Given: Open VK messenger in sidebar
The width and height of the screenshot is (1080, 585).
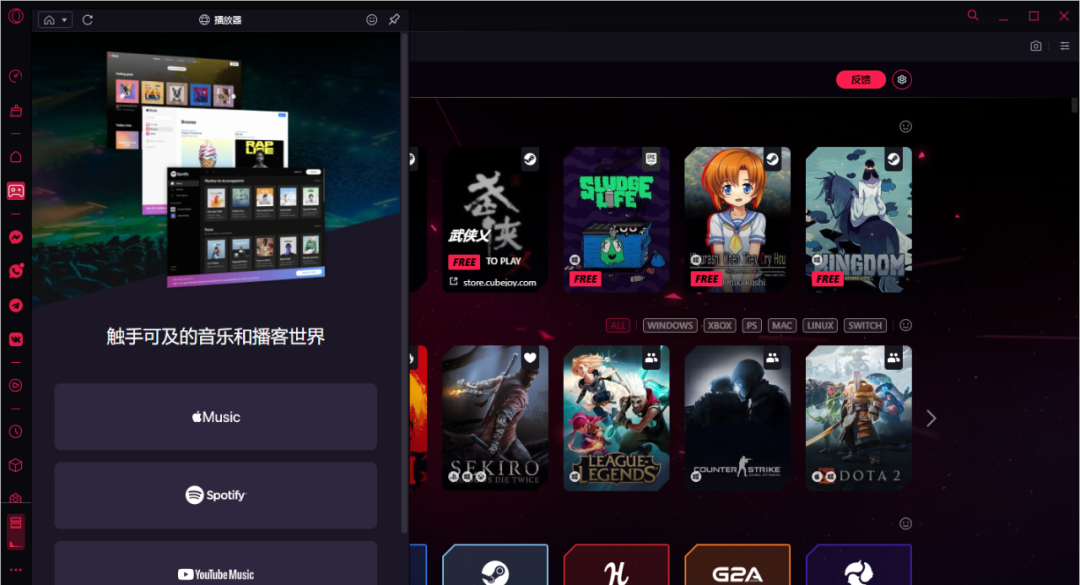Looking at the screenshot, I should coord(16,339).
